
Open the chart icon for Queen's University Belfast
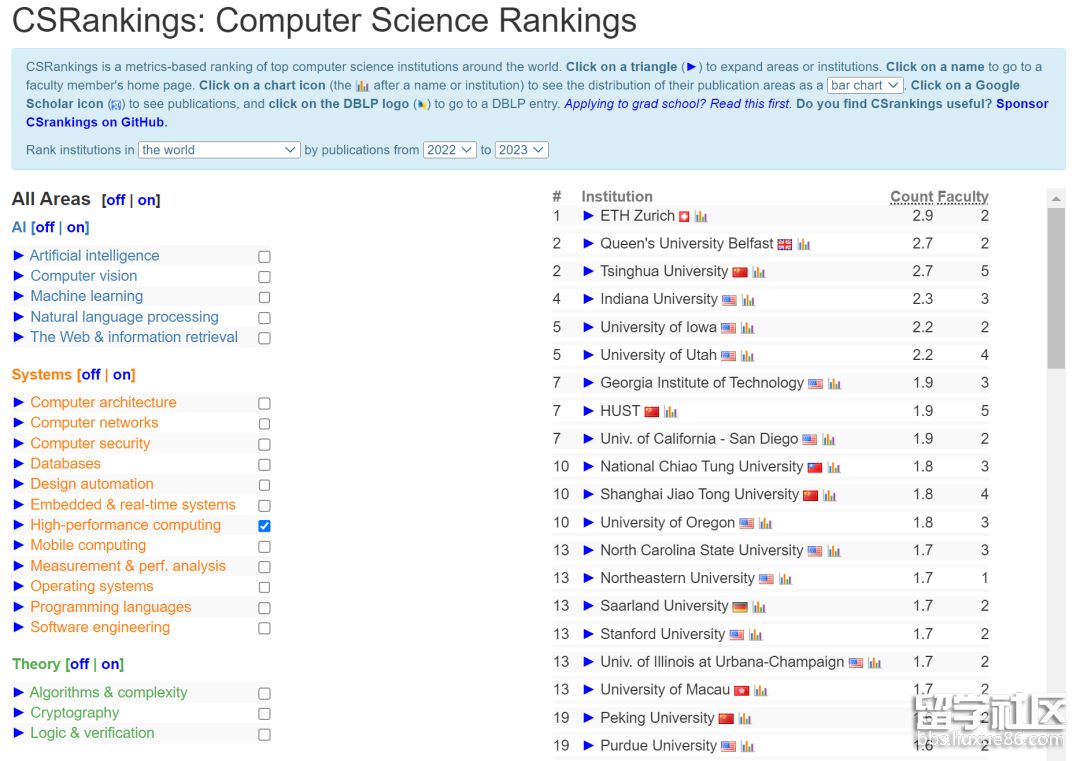pyautogui.click(x=804, y=244)
